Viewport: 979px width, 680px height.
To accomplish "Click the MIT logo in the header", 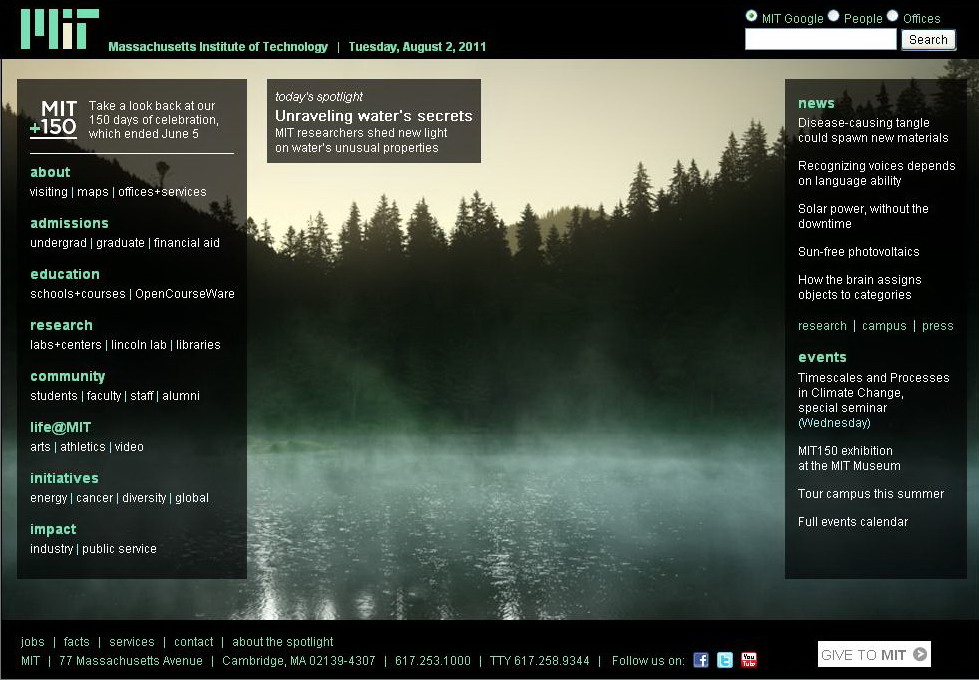I will click(60, 29).
